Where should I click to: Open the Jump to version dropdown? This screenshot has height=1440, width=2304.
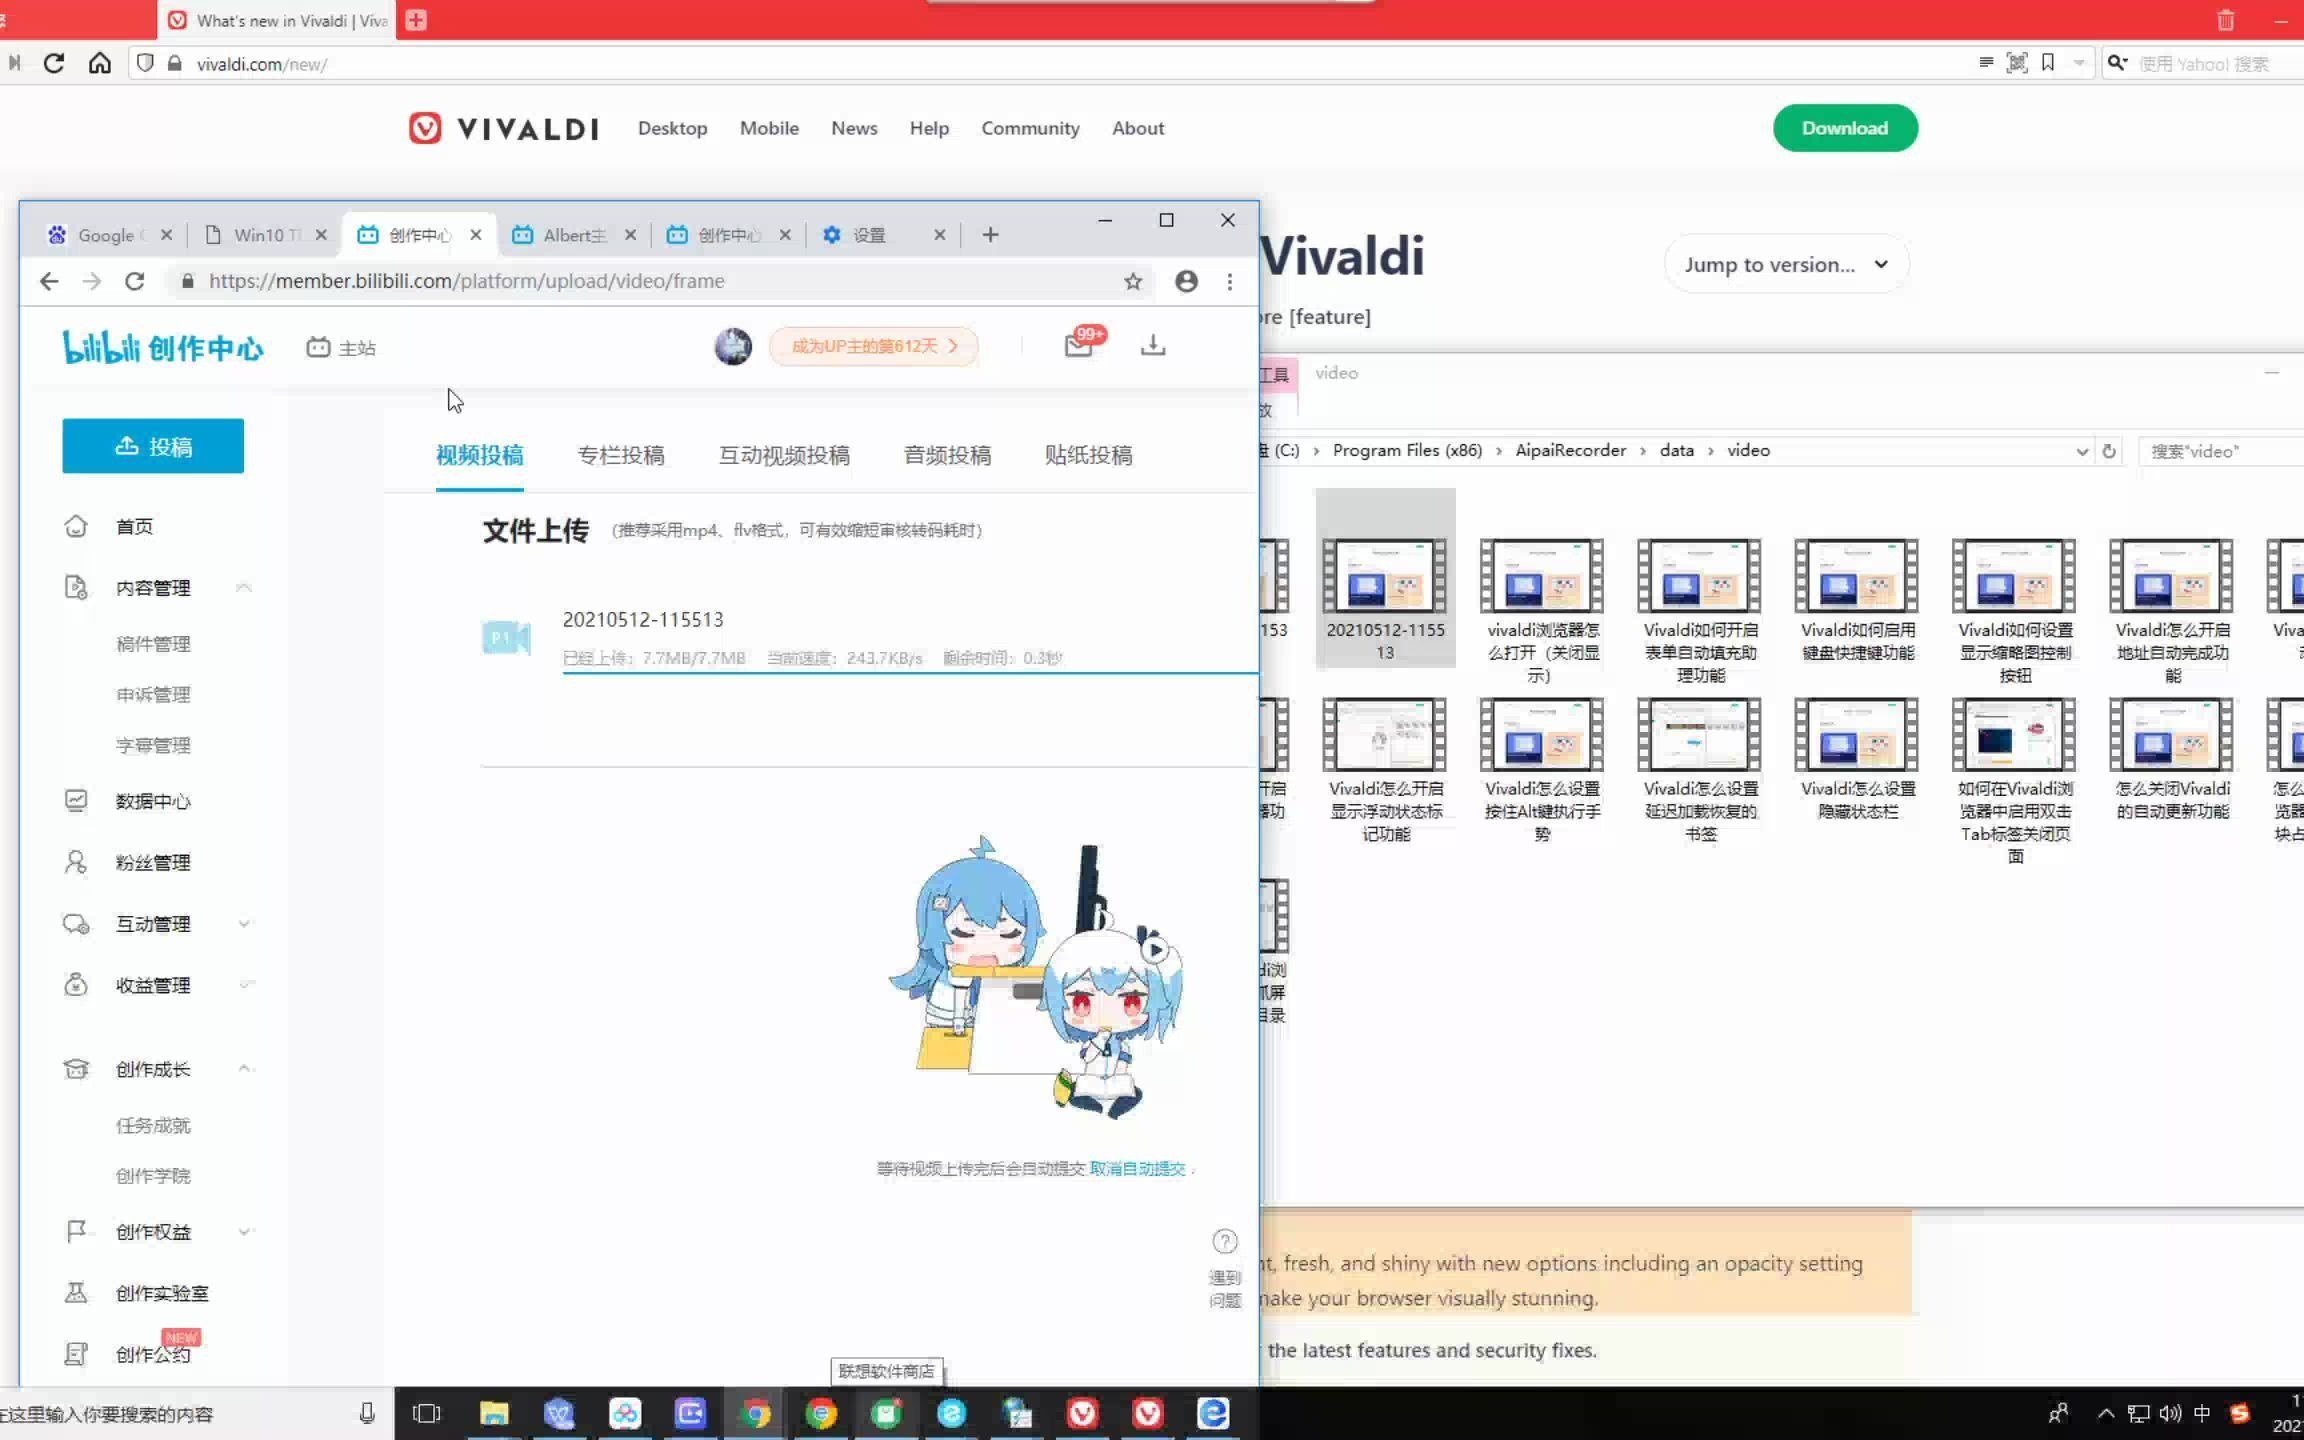point(1786,265)
